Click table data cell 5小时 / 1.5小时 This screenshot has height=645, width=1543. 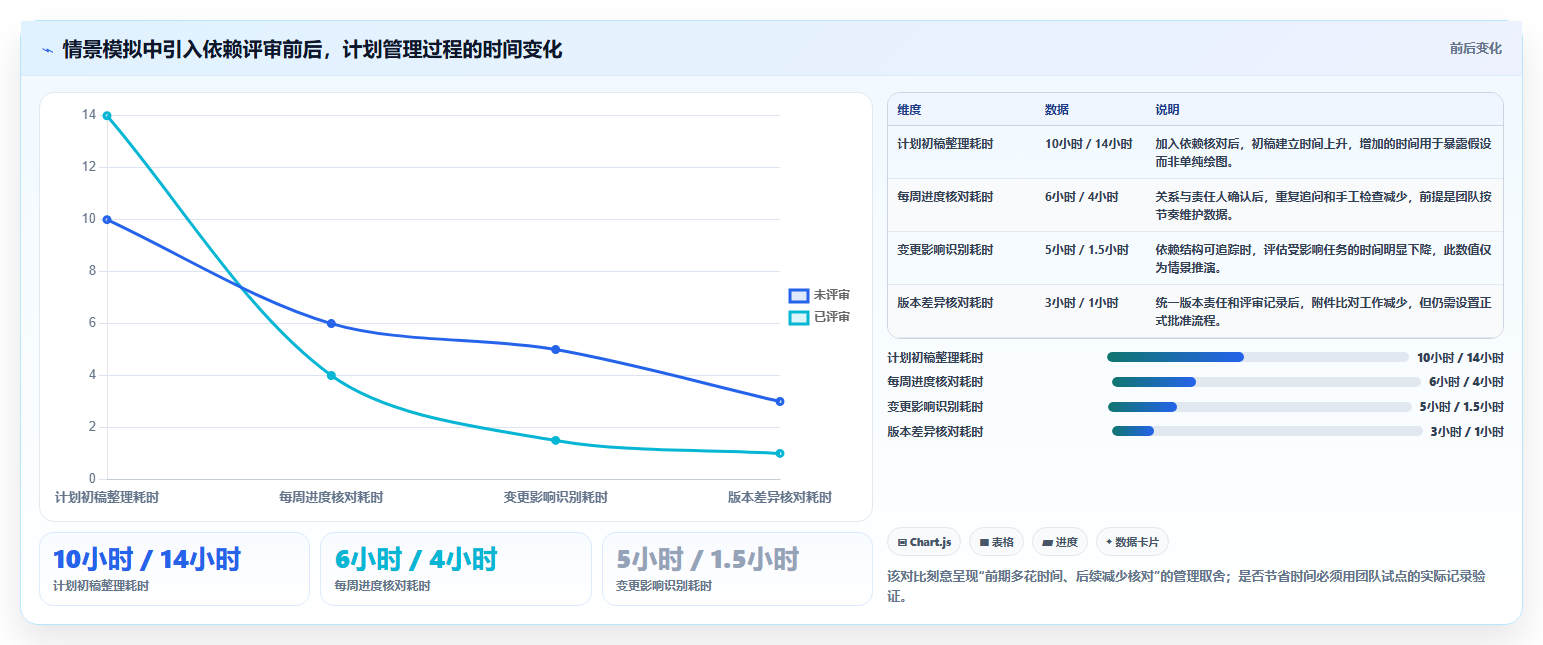click(1087, 250)
